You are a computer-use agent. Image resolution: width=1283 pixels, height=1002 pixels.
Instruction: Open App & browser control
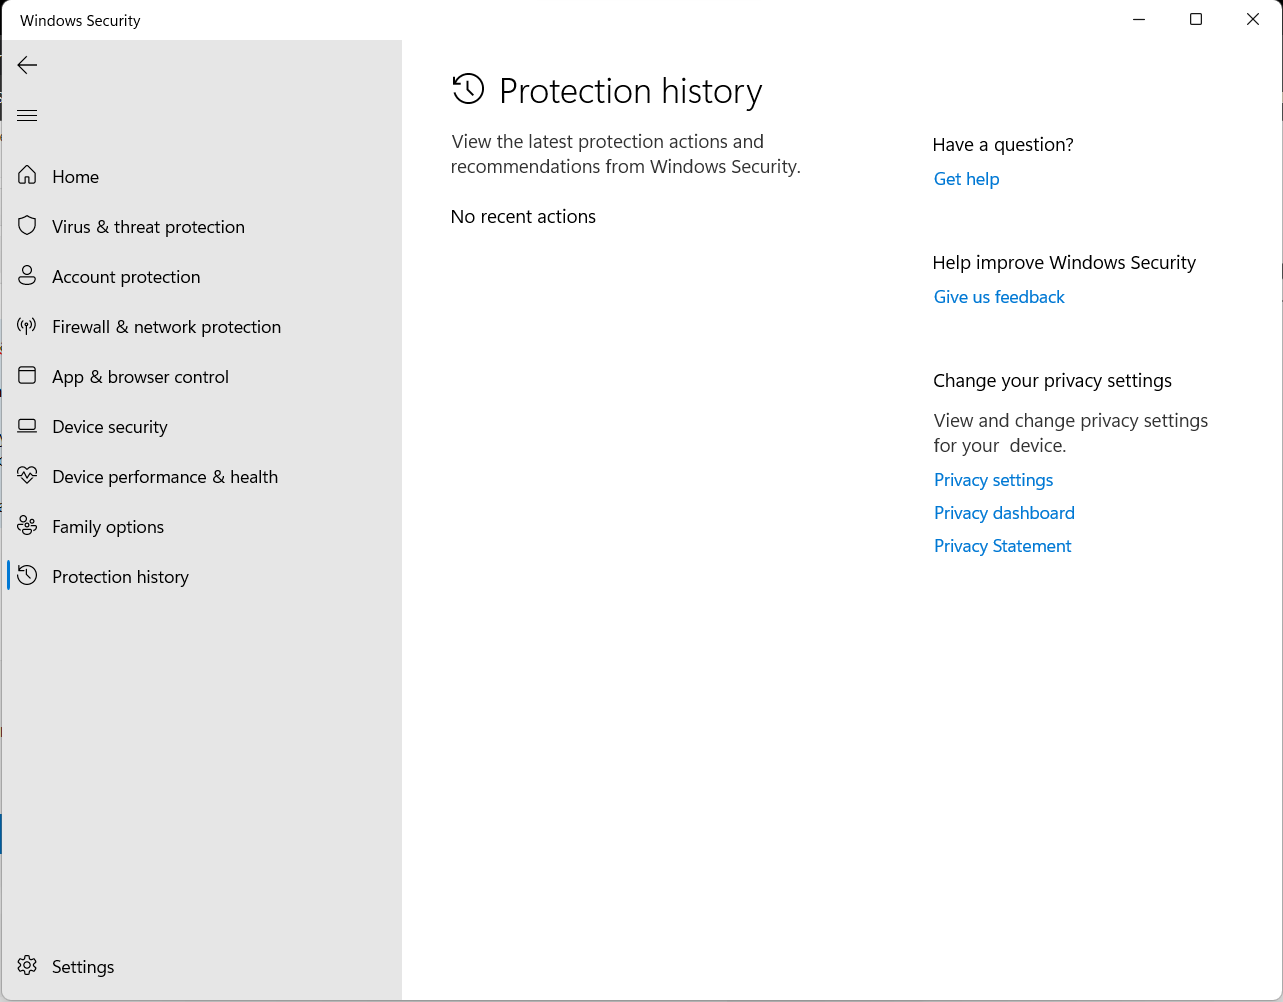201,376
